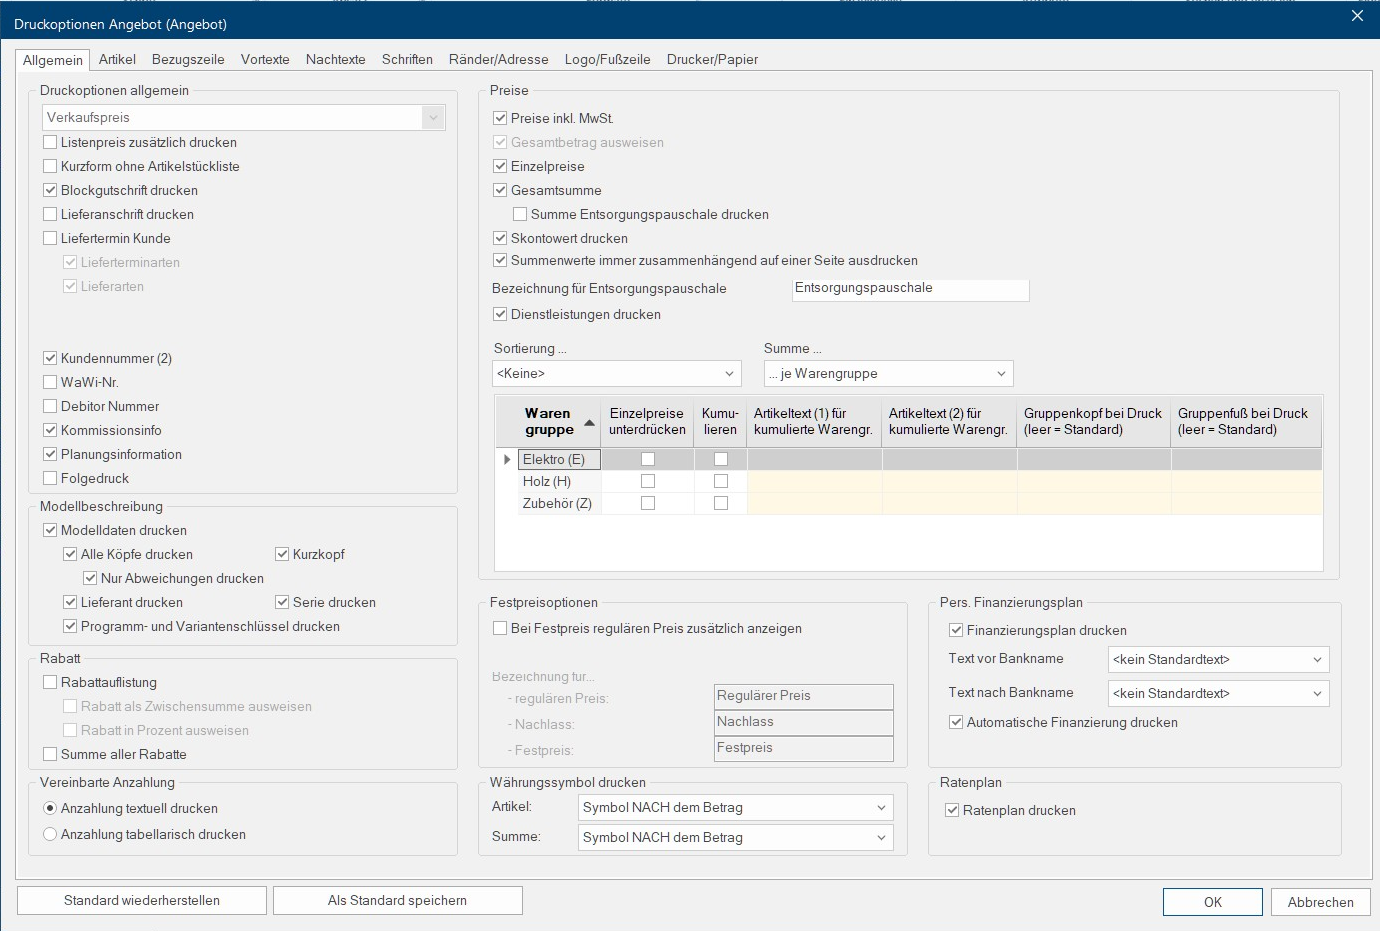Toggle Preise inkl. MwSt. checkbox
Image resolution: width=1380 pixels, height=931 pixels.
tap(500, 119)
